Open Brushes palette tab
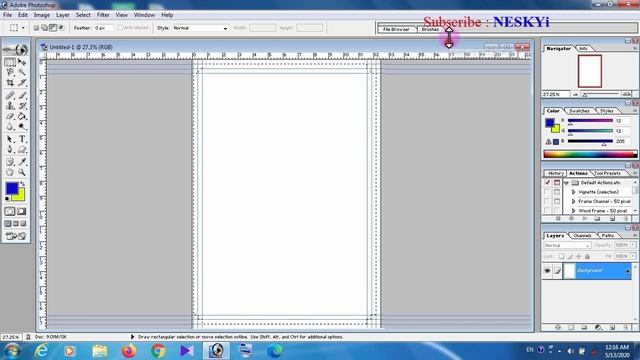The height and width of the screenshot is (360, 640). 430,29
